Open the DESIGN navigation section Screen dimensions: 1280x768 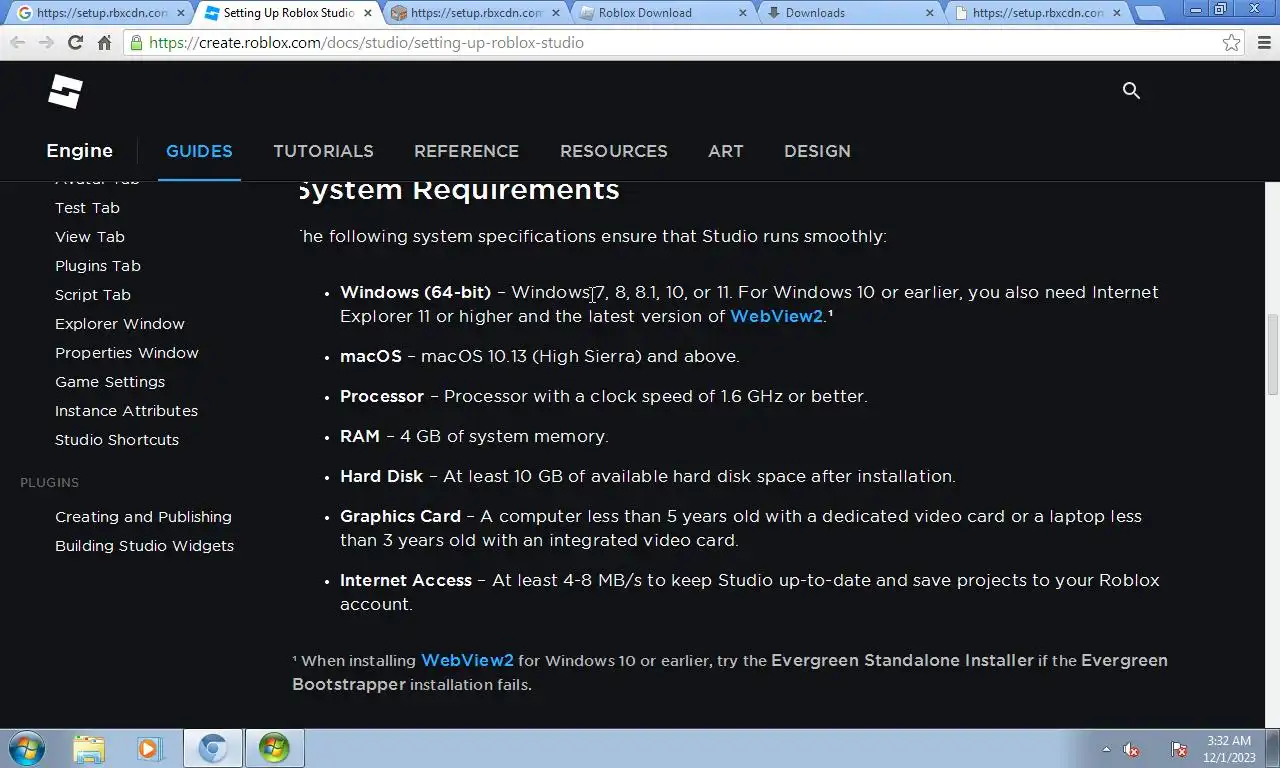click(817, 151)
